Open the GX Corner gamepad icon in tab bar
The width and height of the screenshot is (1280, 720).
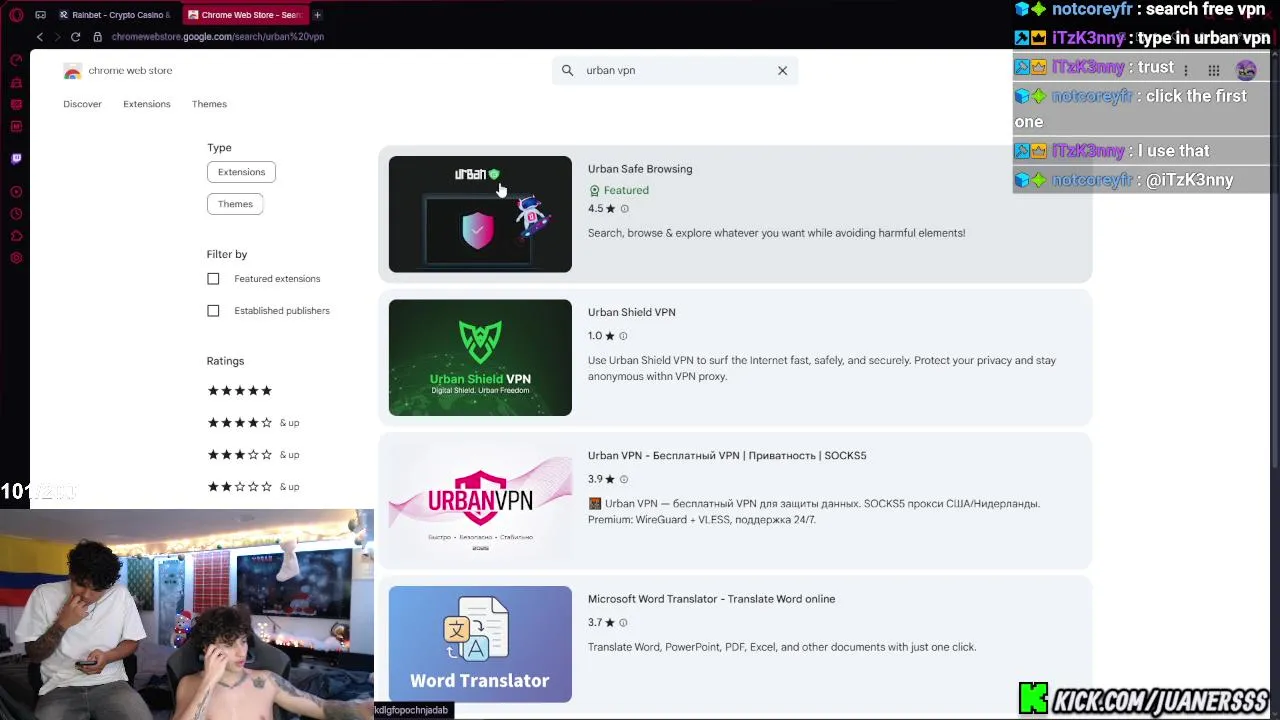(40, 15)
